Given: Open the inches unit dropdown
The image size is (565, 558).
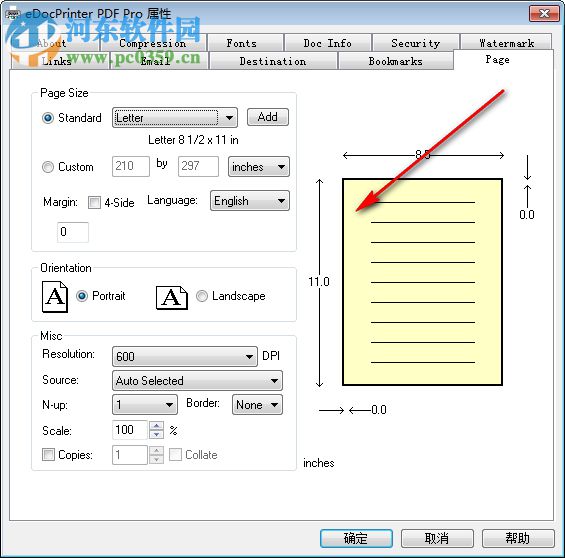Looking at the screenshot, I should pos(259,167).
